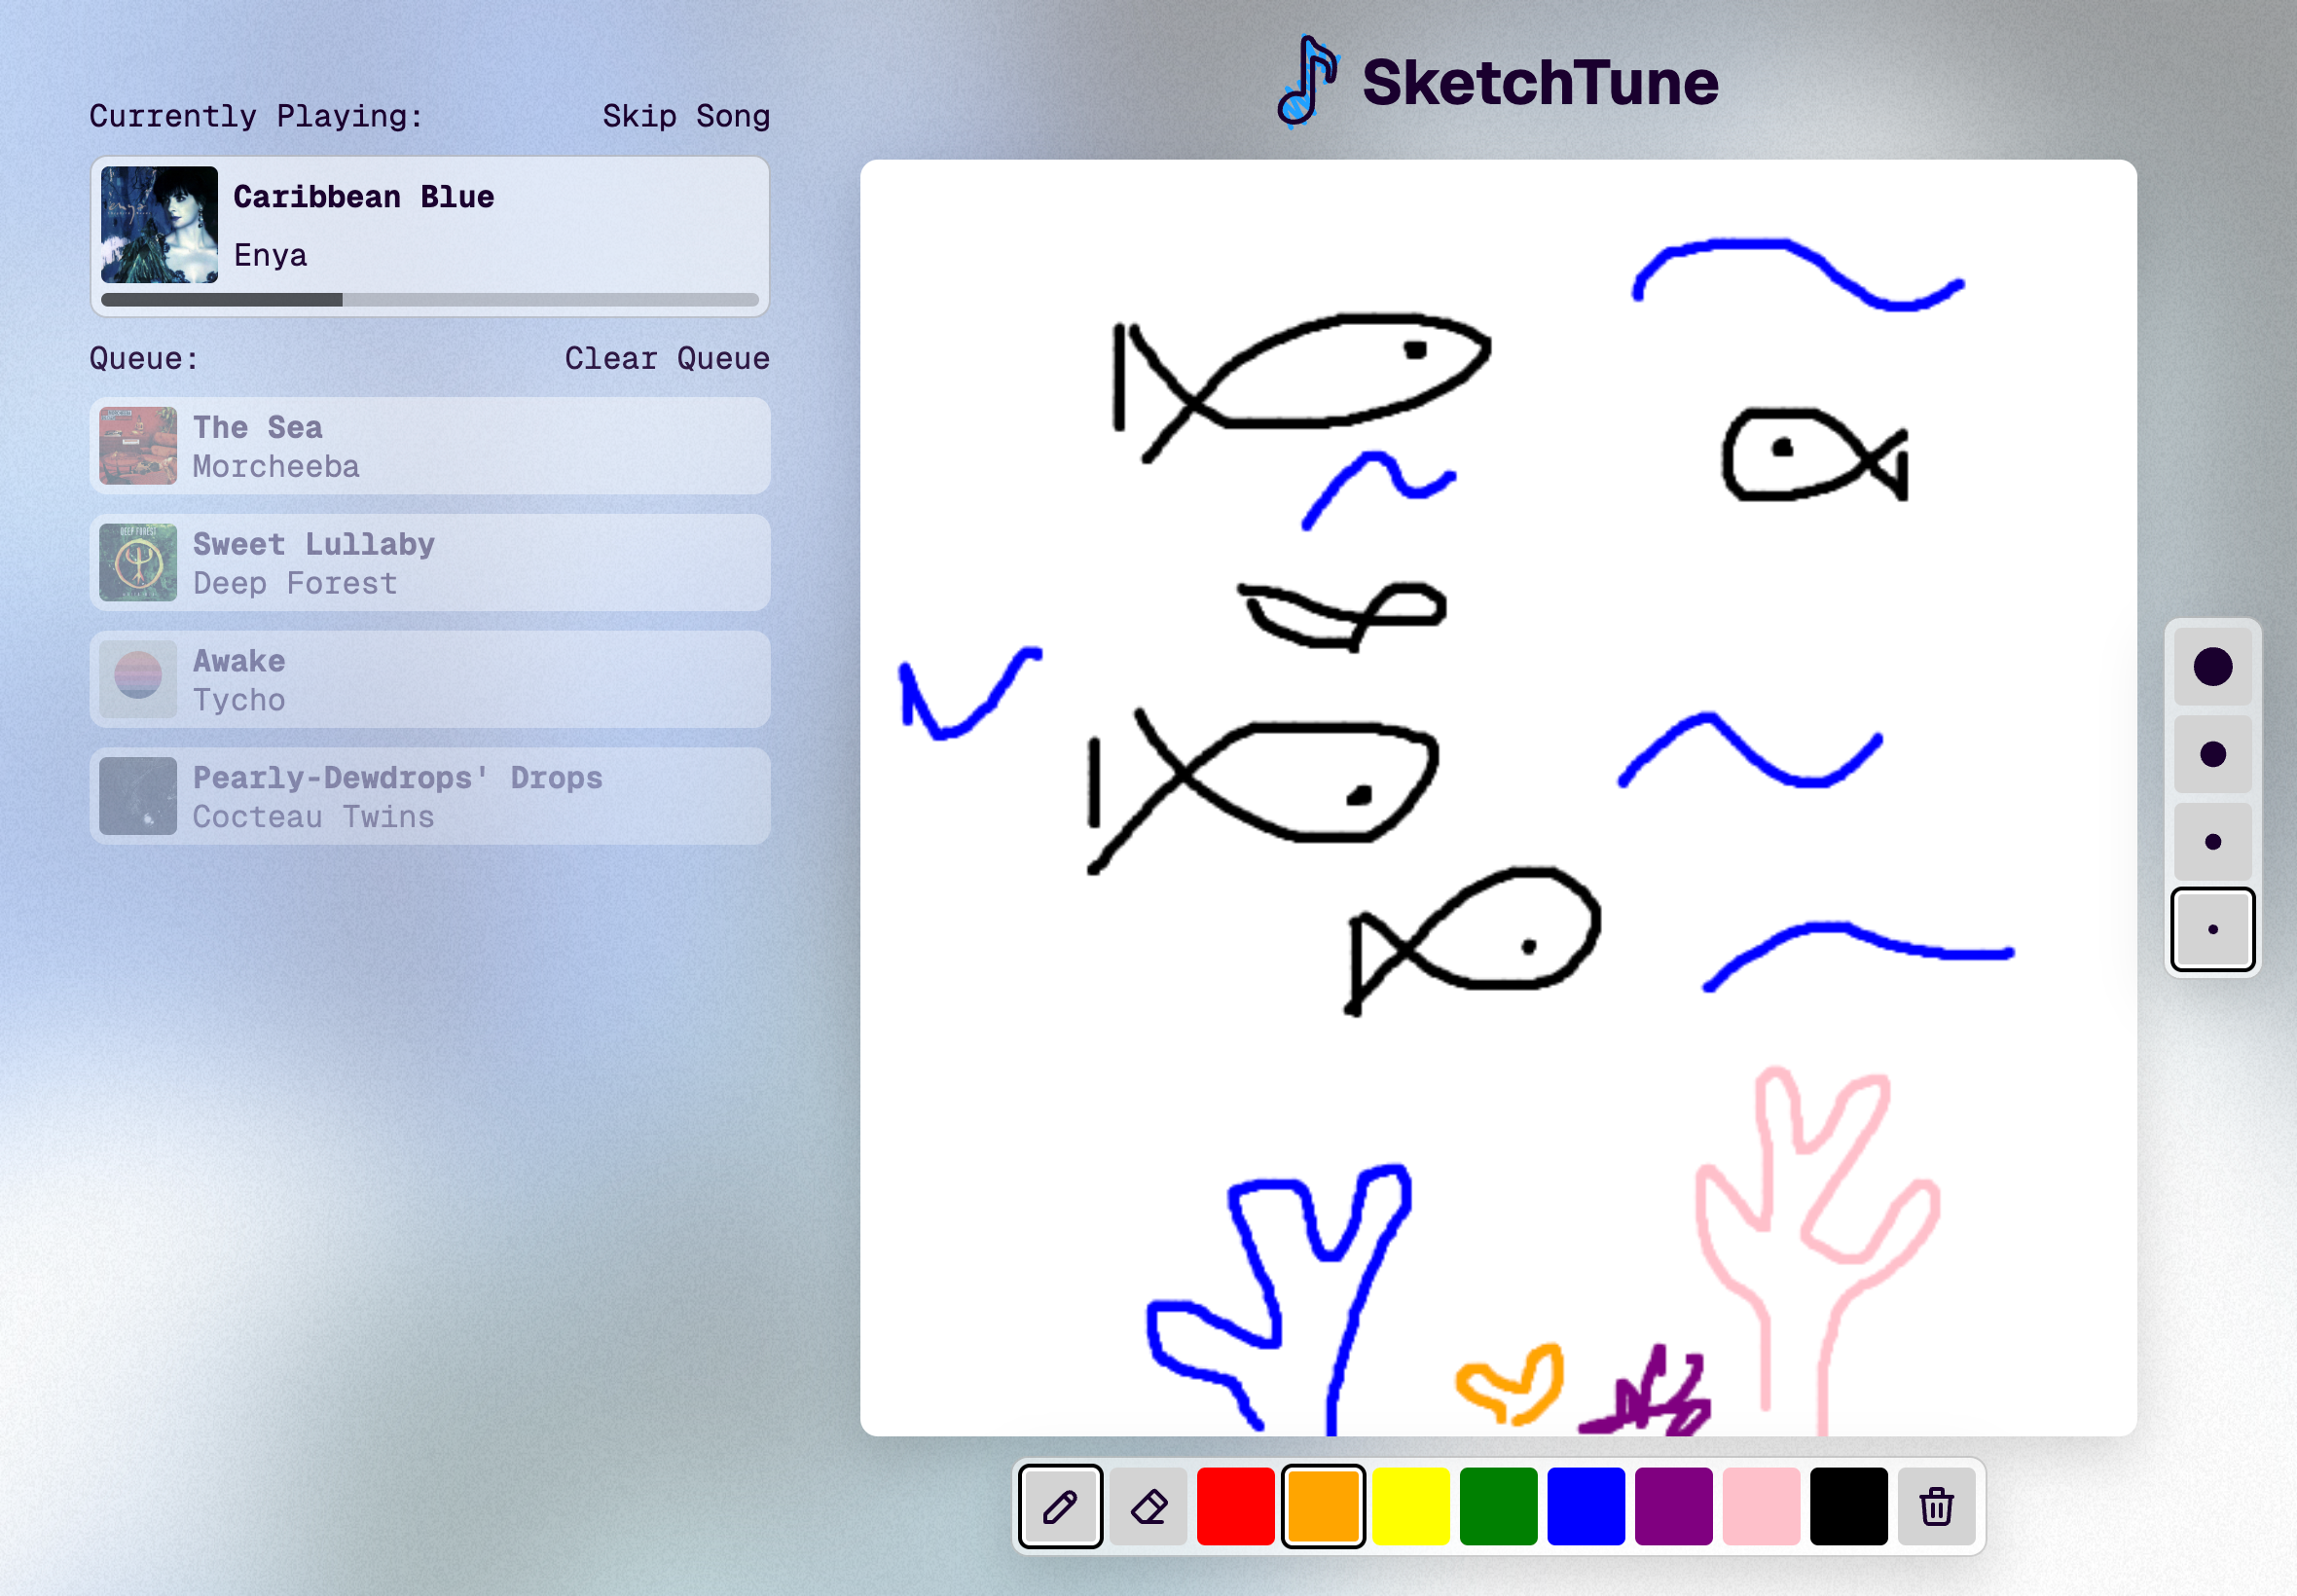2297x1596 pixels.
Task: Pick the blue color swatch
Action: click(1586, 1506)
